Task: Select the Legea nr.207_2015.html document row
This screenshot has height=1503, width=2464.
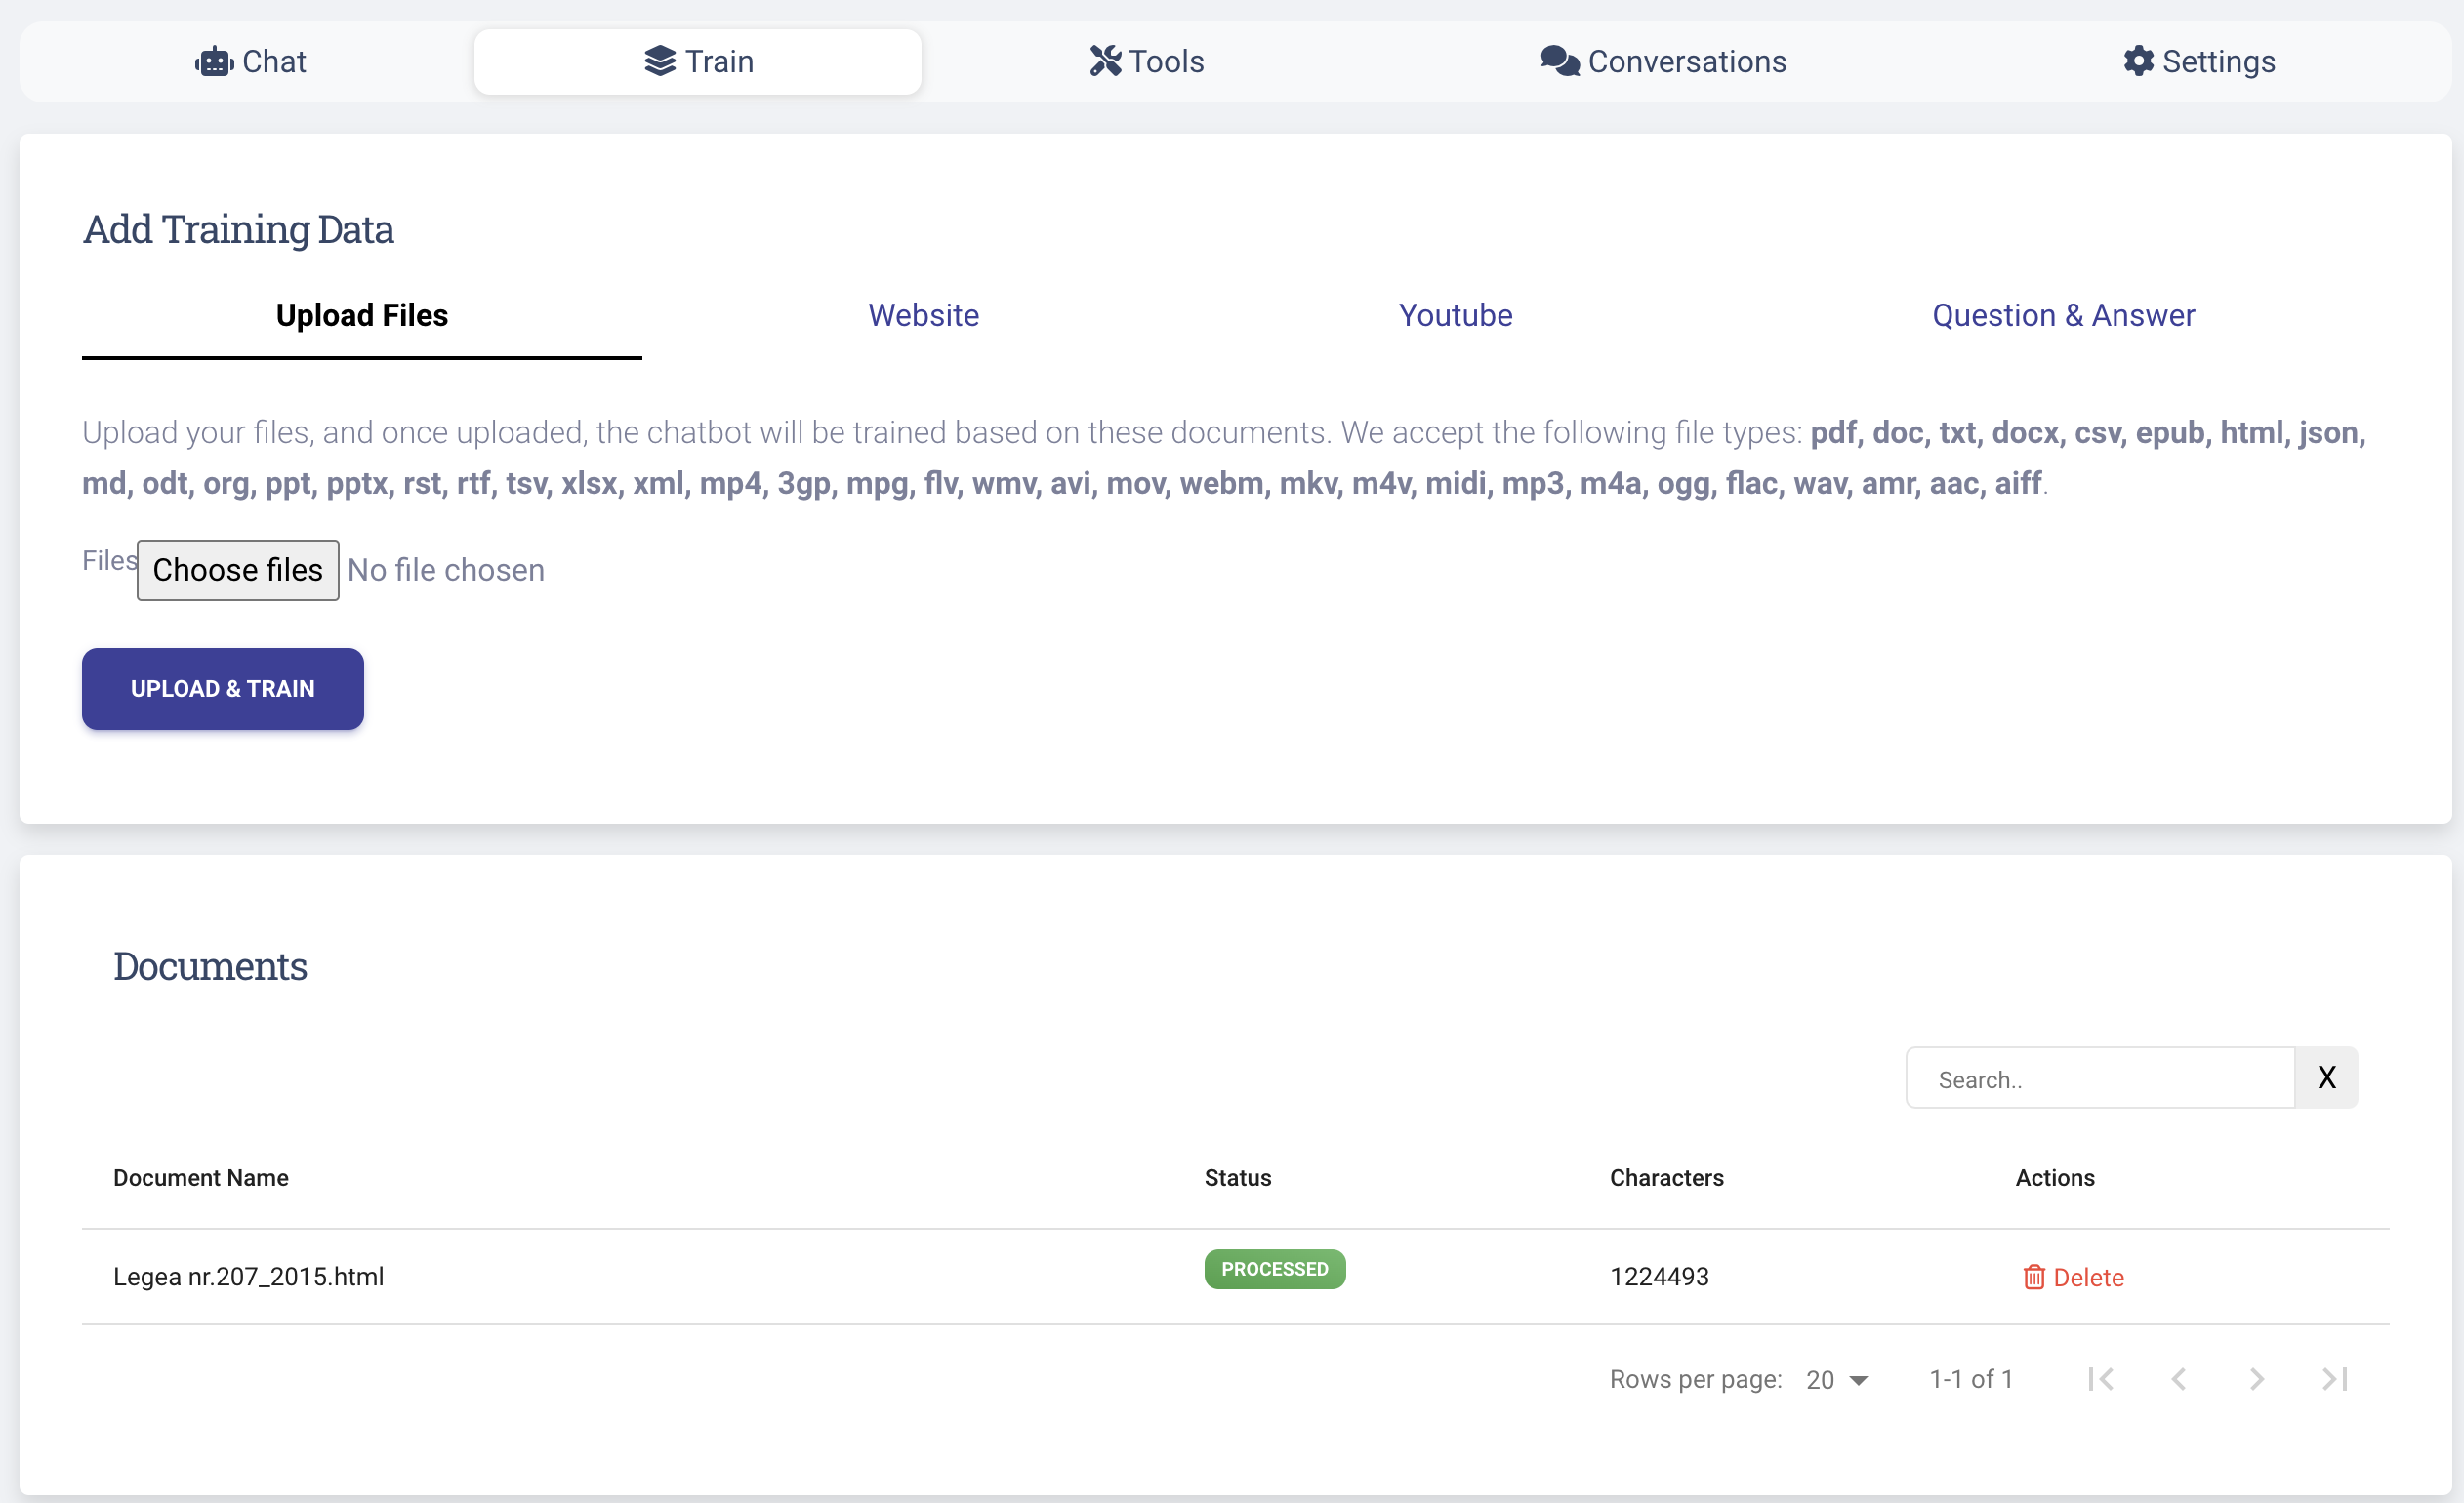Action: (x=1236, y=1277)
